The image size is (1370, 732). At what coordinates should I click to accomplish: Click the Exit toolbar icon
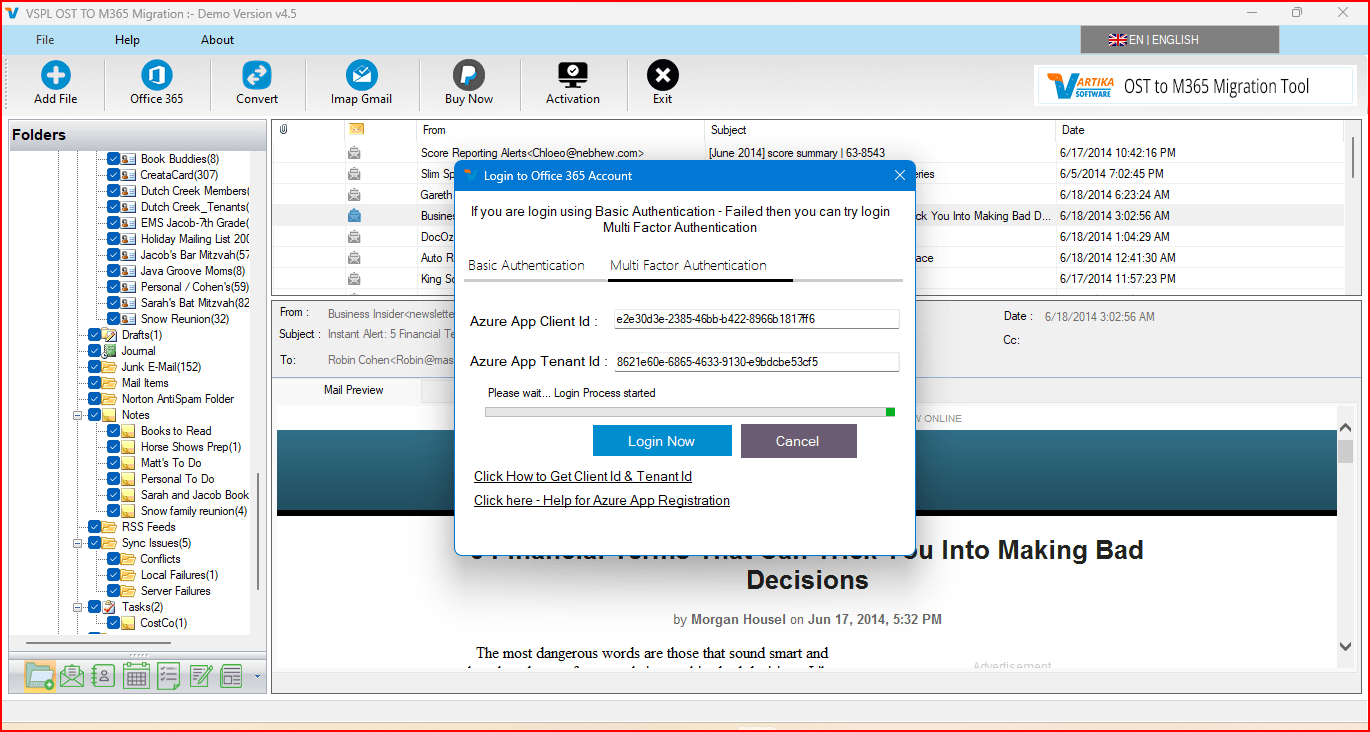[662, 76]
